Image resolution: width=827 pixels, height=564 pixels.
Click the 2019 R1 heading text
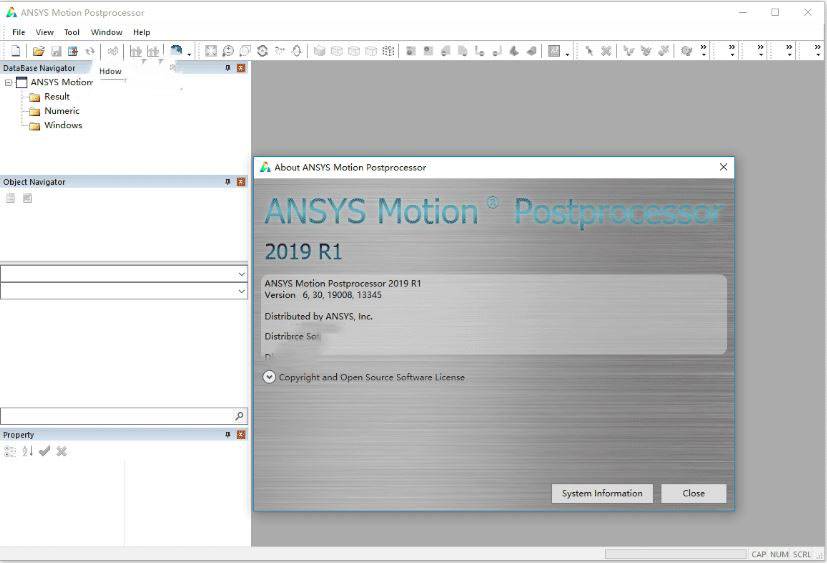[x=303, y=252]
